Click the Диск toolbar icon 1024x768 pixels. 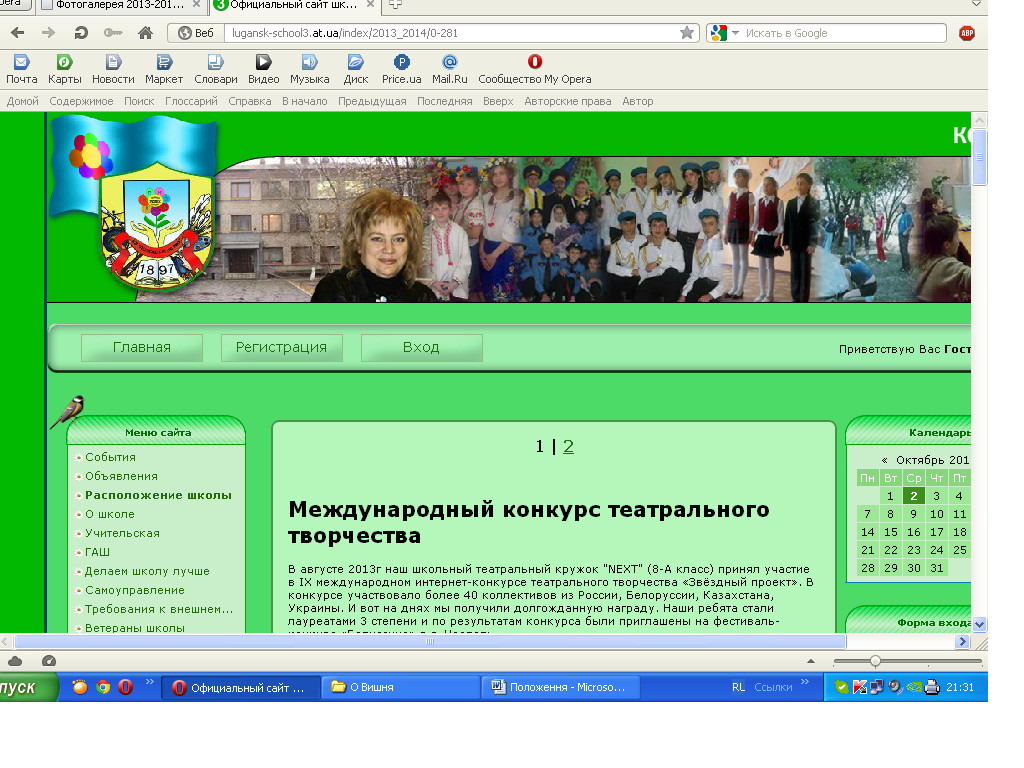click(355, 68)
